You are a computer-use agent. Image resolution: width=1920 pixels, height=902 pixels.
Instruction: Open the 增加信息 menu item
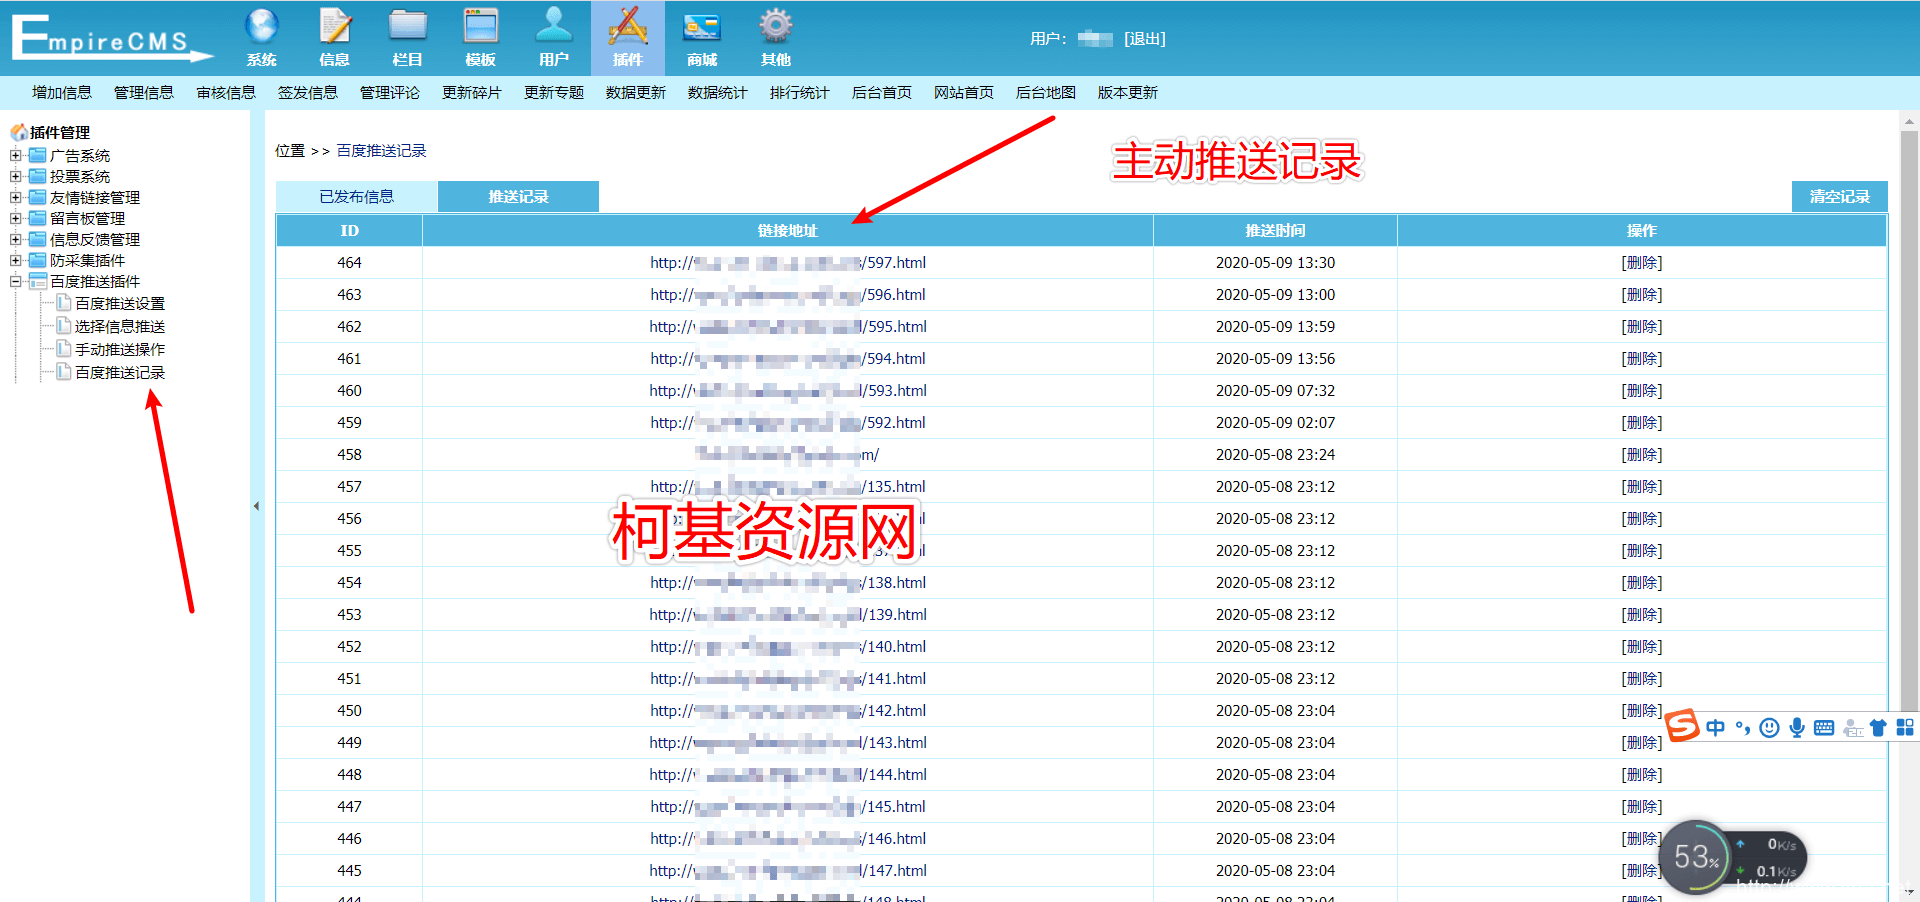(62, 92)
